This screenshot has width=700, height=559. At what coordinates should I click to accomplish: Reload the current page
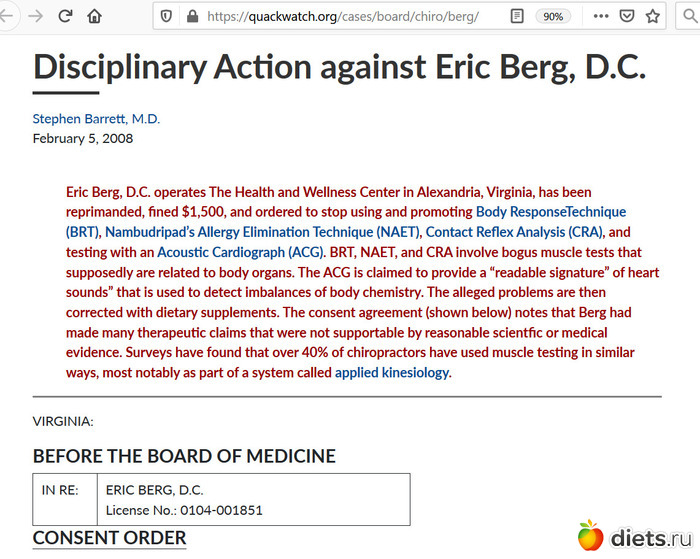coord(66,16)
